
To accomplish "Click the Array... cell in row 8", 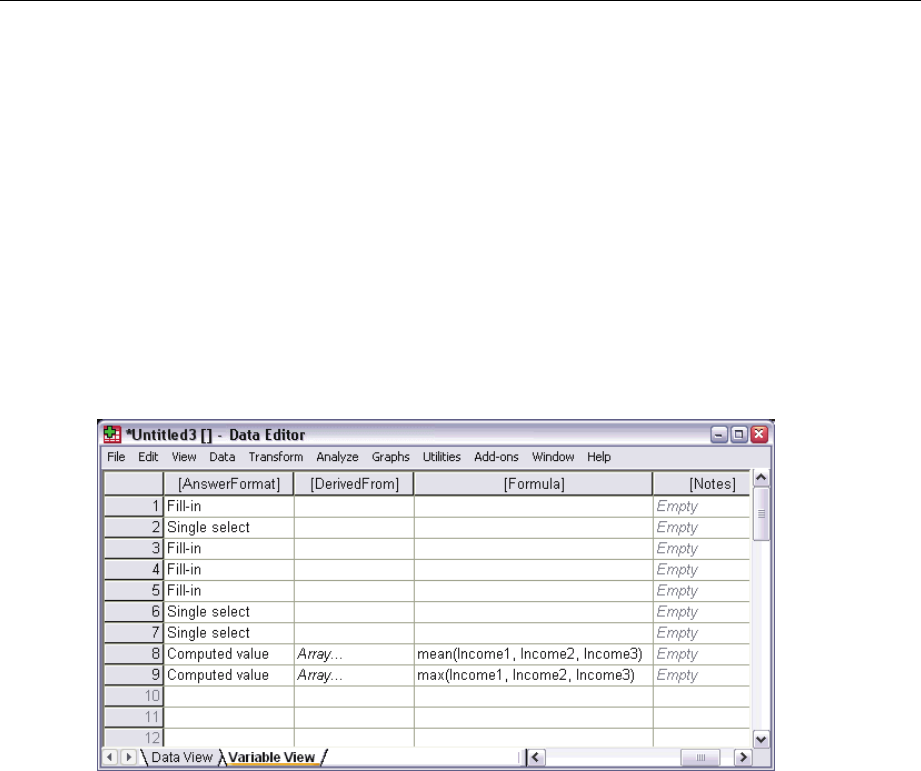I will [354, 654].
